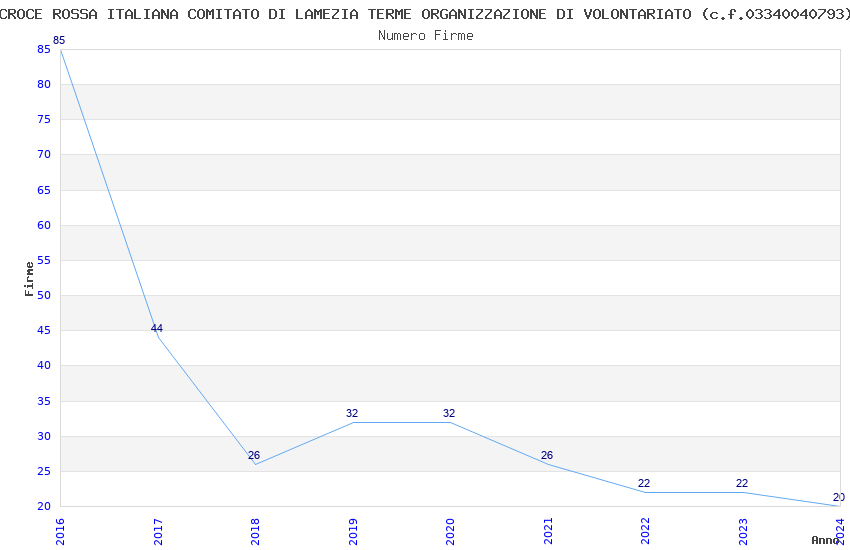Click the y-axis tick value 20
This screenshot has height=550, width=850.
[x=44, y=507]
